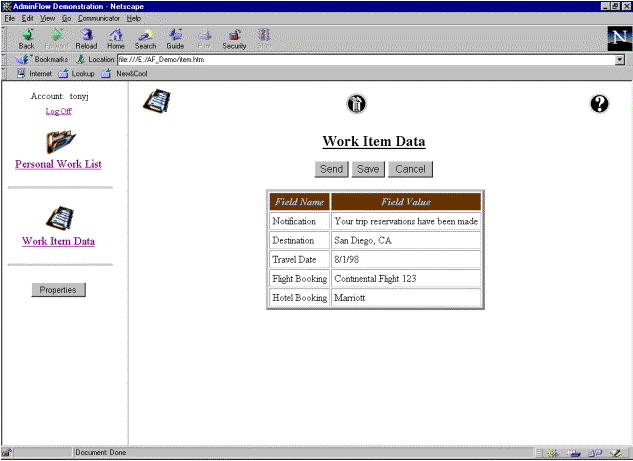
Task: Open the Security info toolbar icon
Action: [234, 38]
